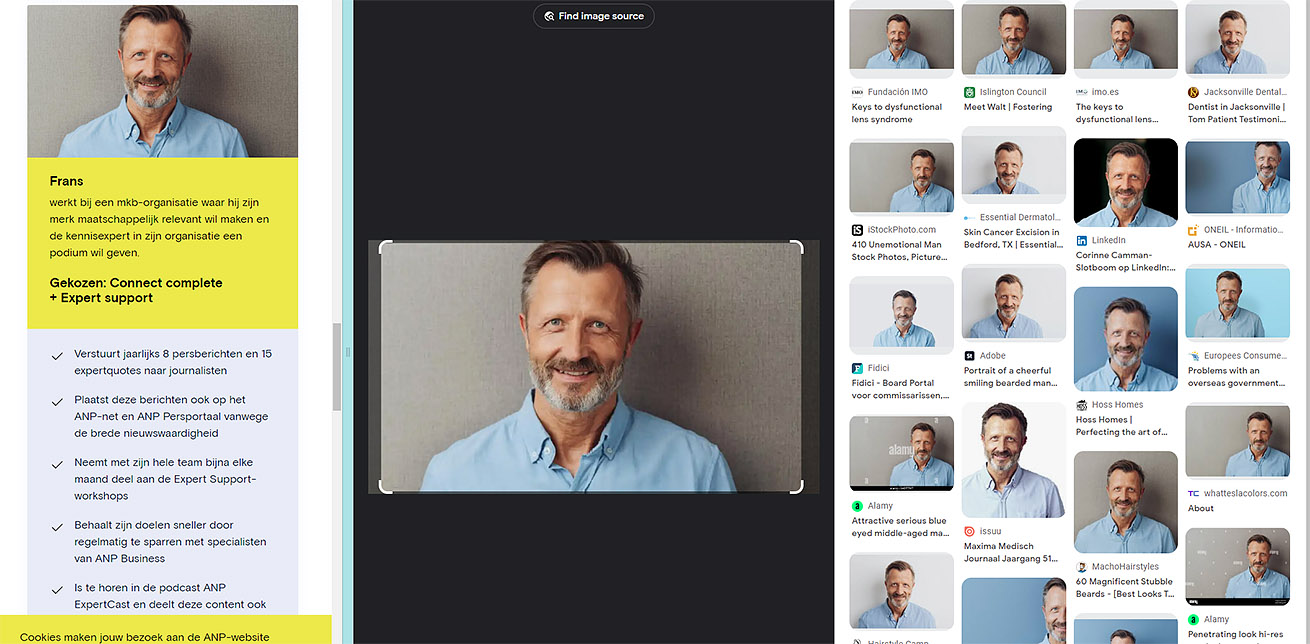Select thumbnail above Hoss Homes result
The image size is (1310, 644).
click(1125, 339)
